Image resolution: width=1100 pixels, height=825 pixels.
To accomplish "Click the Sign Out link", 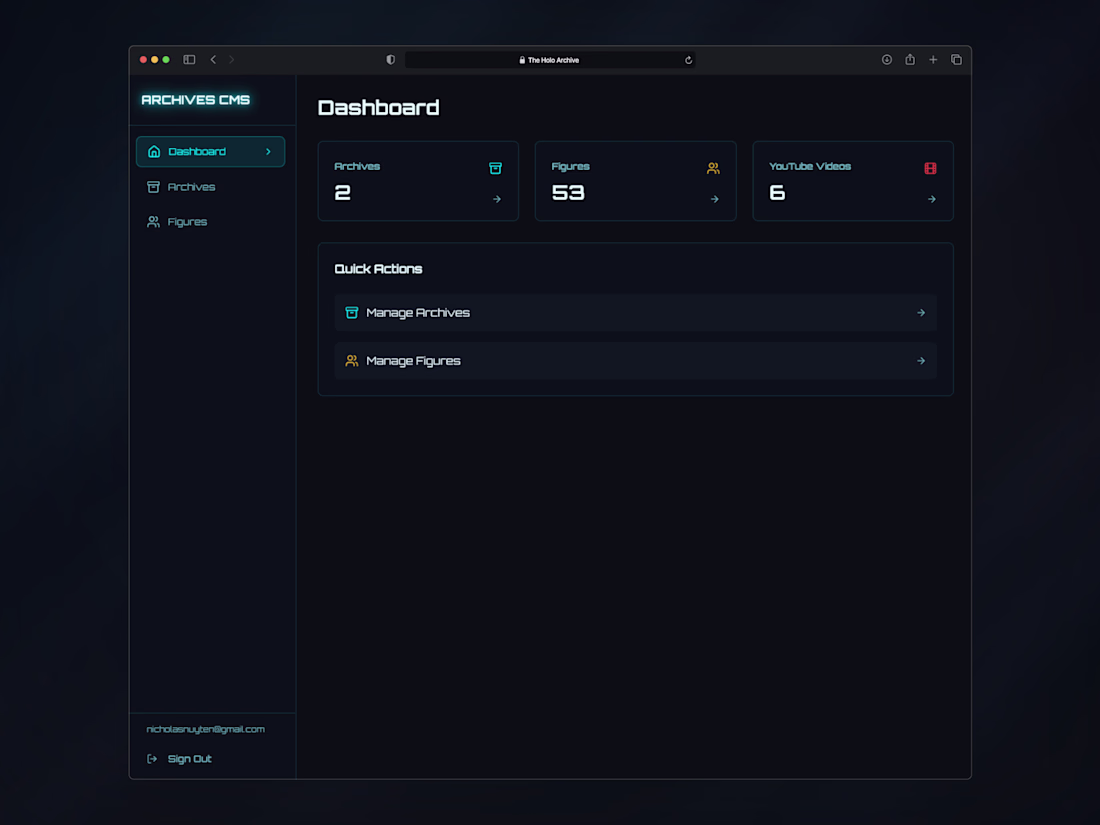I will click(x=189, y=759).
